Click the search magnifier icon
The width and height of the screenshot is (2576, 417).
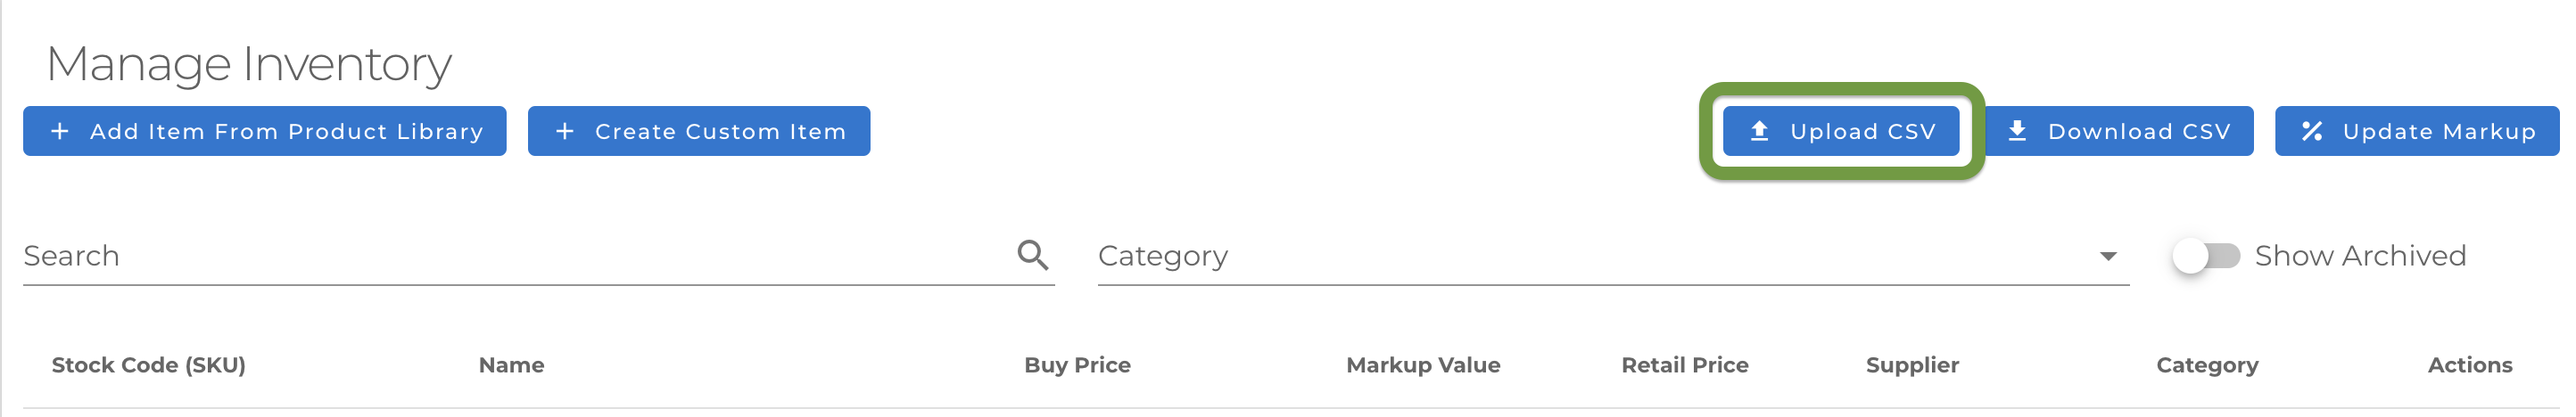(x=1033, y=256)
